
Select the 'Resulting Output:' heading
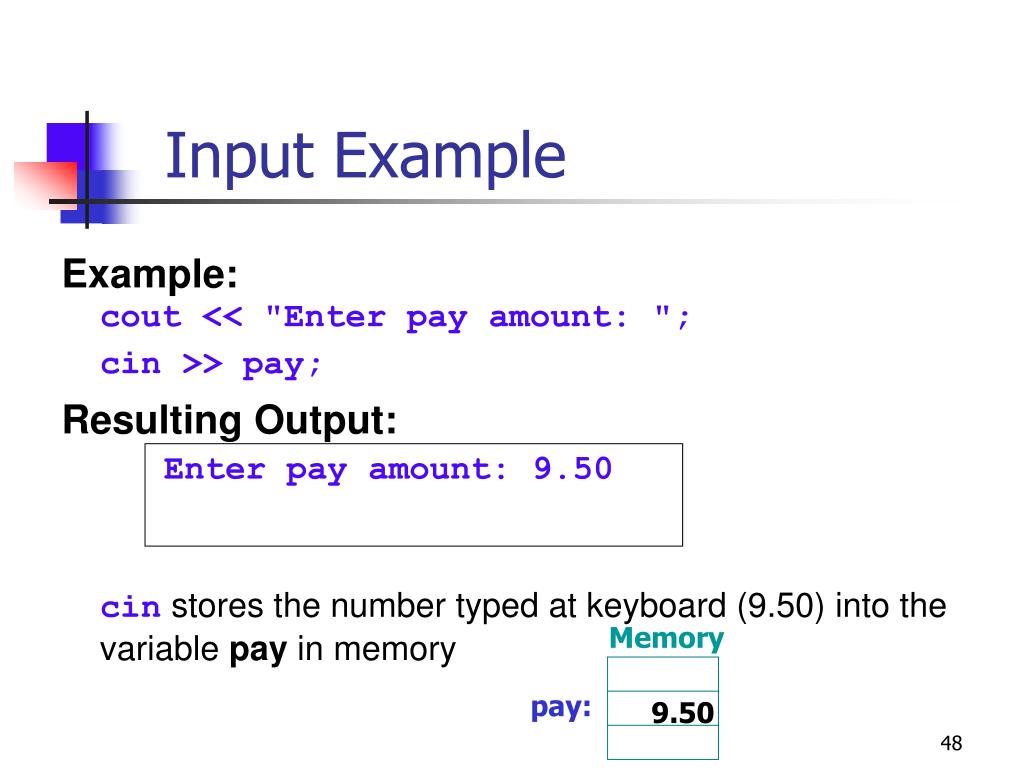click(x=229, y=420)
